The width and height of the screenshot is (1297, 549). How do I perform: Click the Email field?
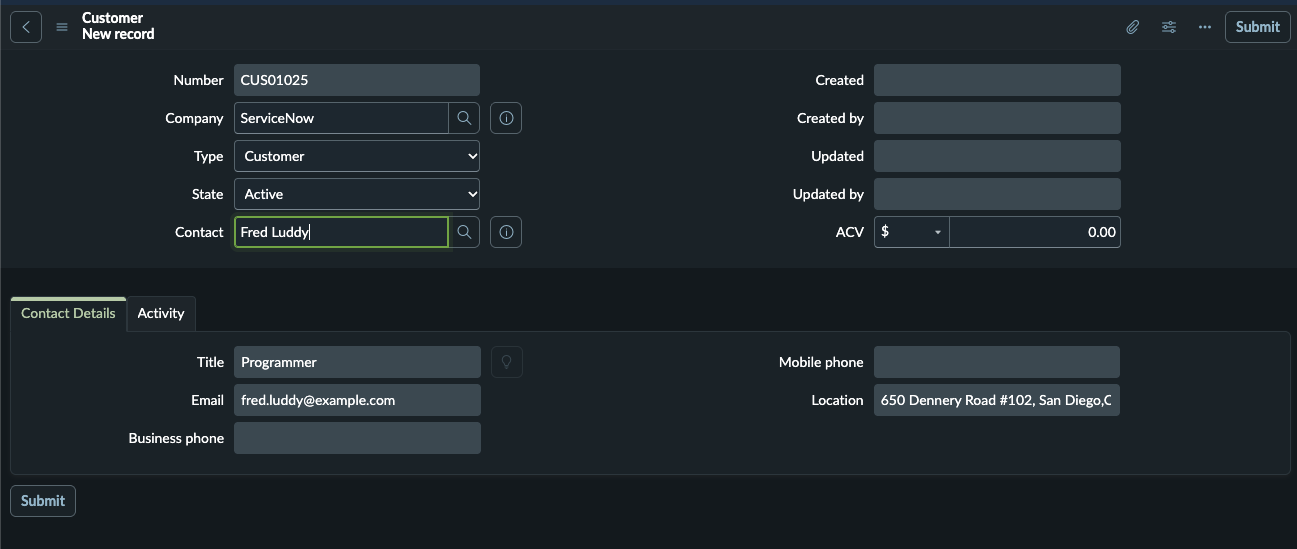pyautogui.click(x=357, y=400)
